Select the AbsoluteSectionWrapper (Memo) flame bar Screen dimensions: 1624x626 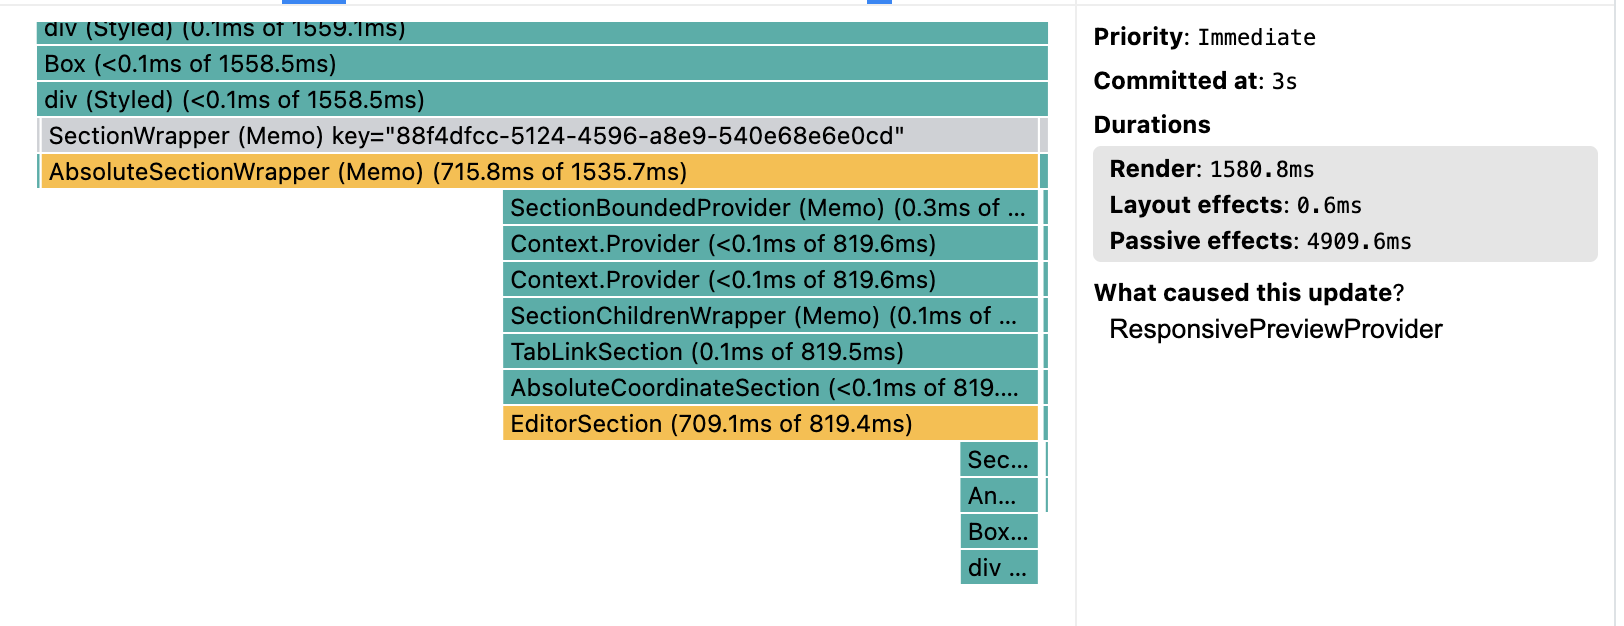click(540, 172)
